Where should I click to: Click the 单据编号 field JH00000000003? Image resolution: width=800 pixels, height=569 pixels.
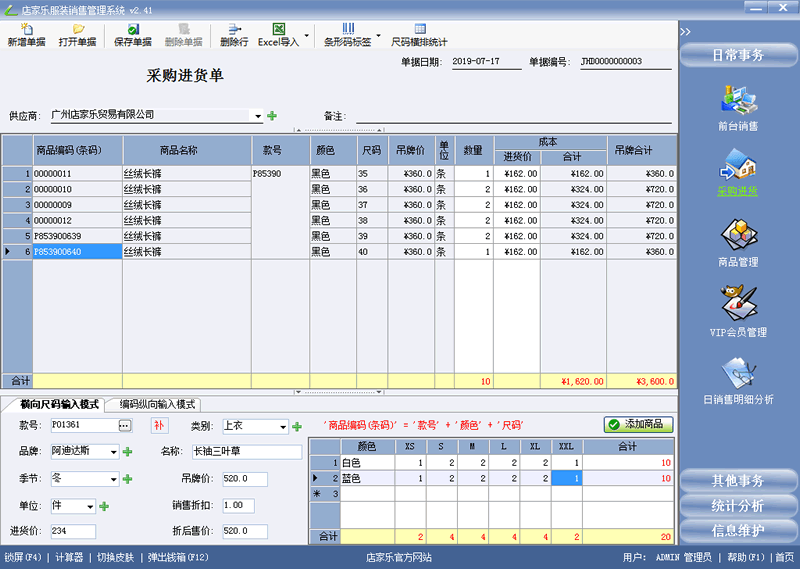[626, 62]
